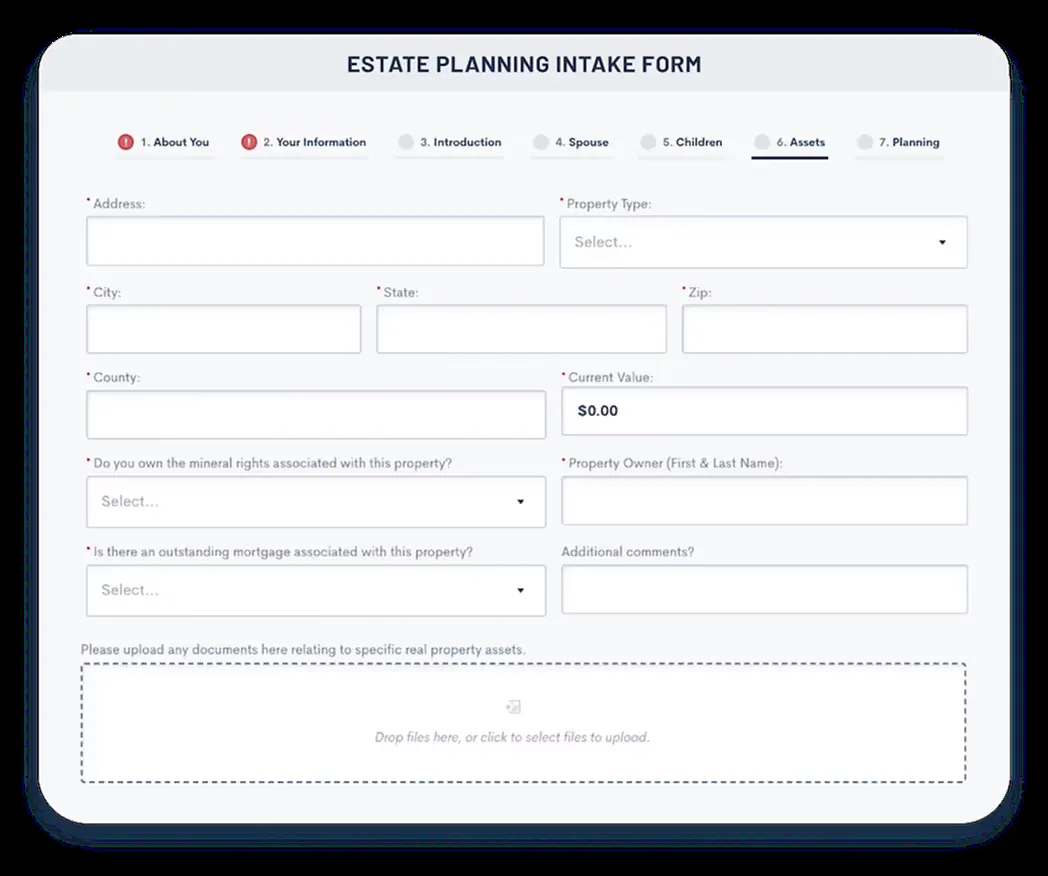
Task: Navigate to the Planning step
Action: [907, 142]
